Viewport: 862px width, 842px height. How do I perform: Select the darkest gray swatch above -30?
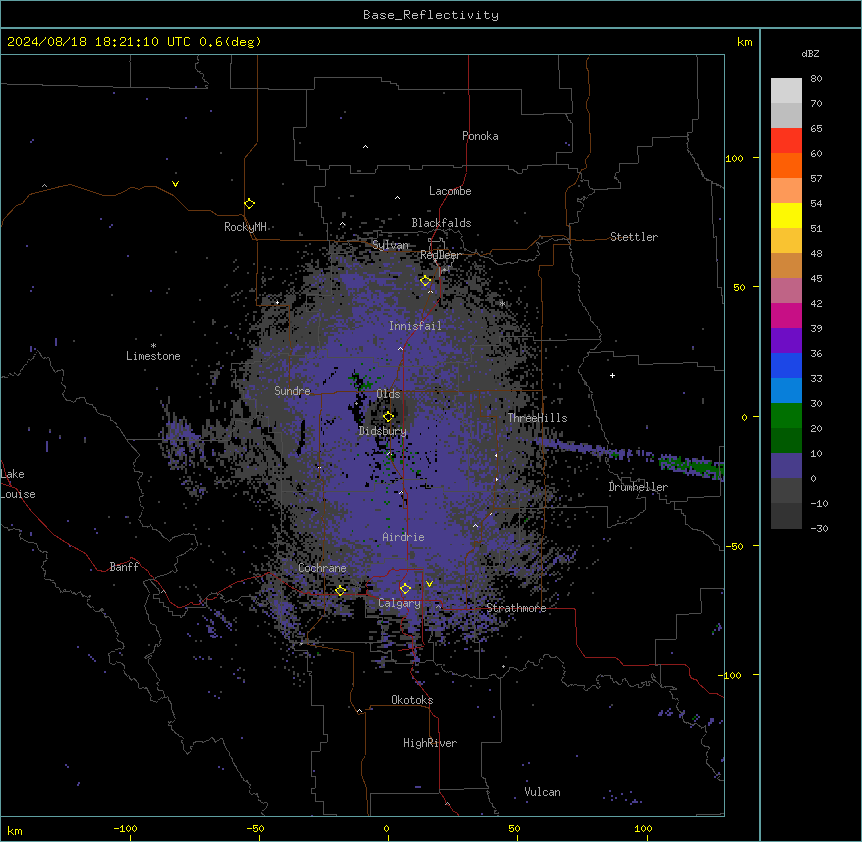[786, 516]
